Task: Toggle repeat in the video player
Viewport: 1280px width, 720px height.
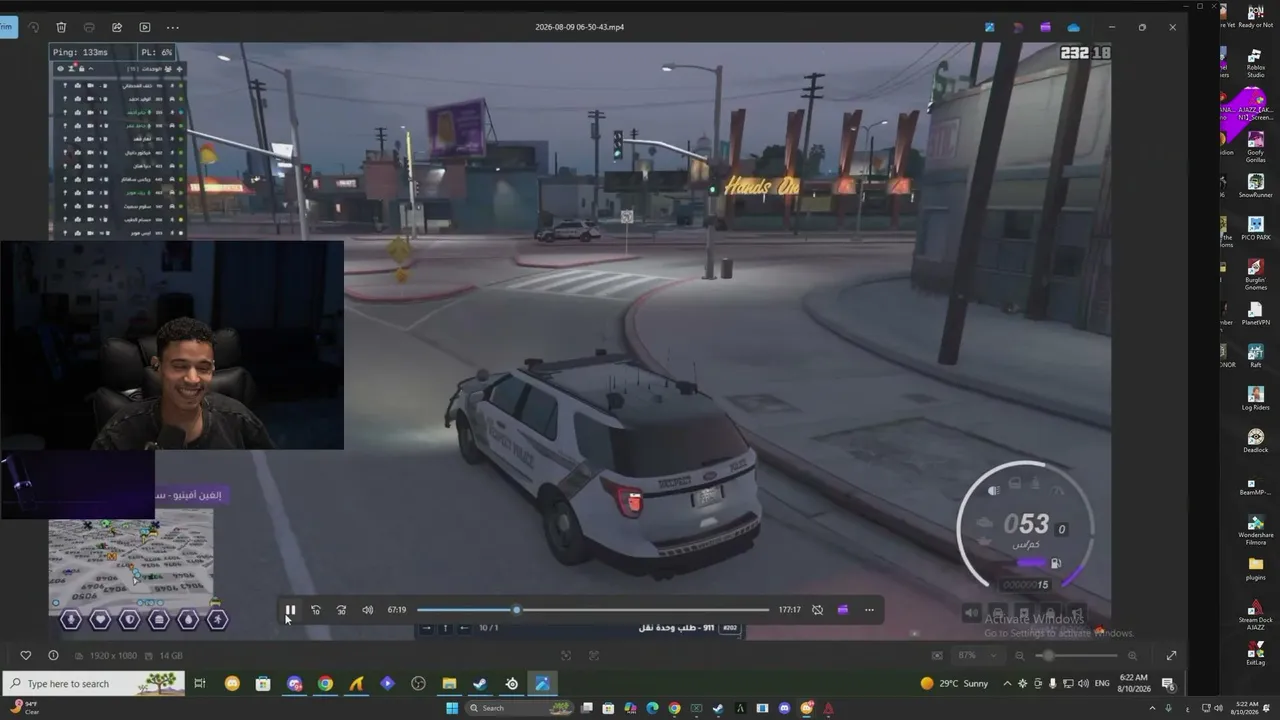Action: (x=817, y=610)
